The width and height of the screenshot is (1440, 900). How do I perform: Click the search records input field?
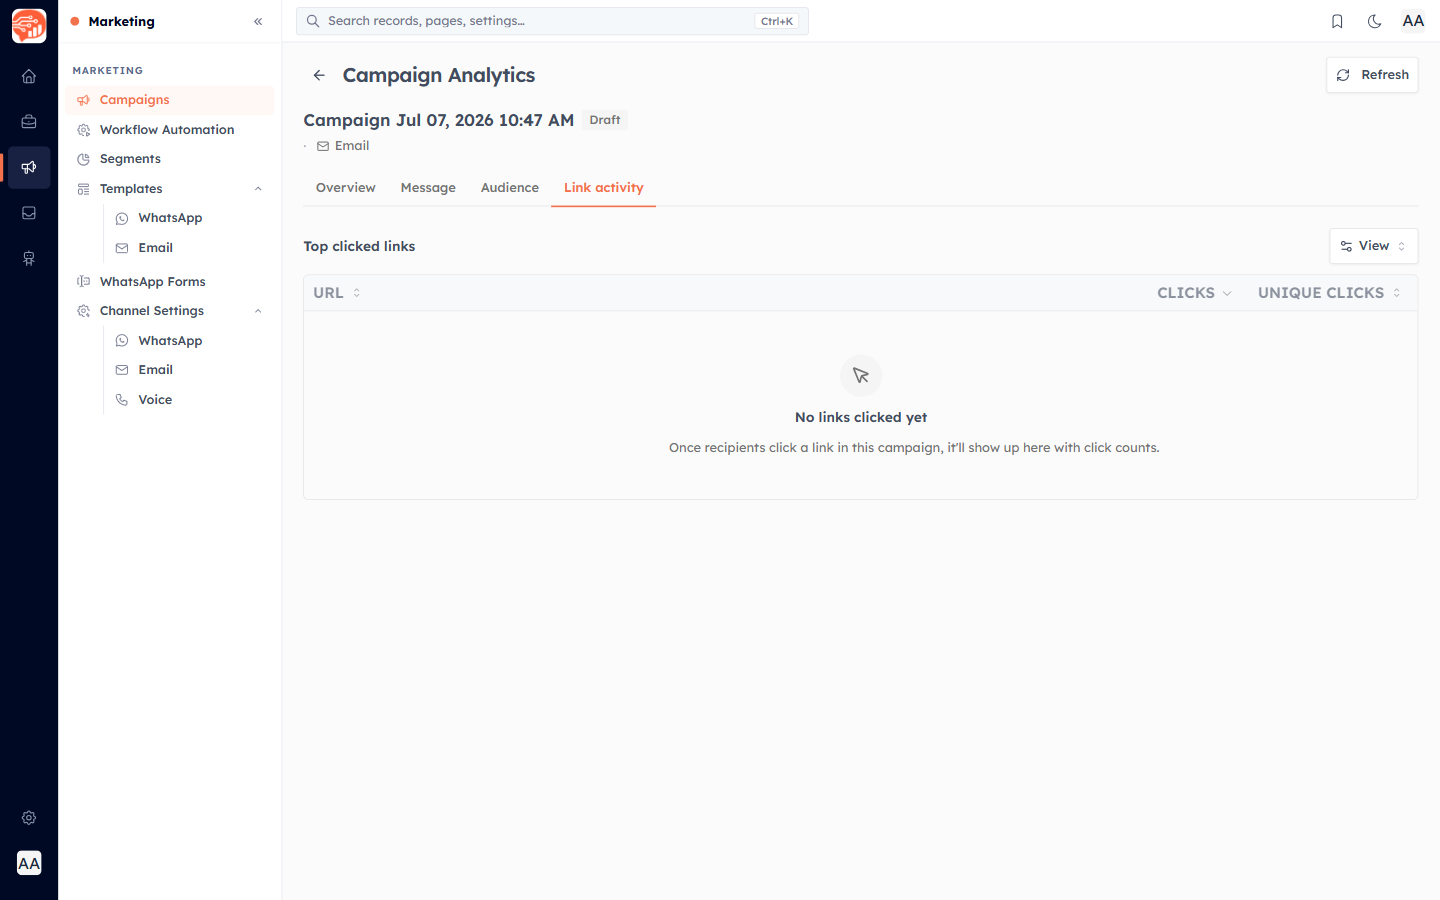click(x=552, y=21)
